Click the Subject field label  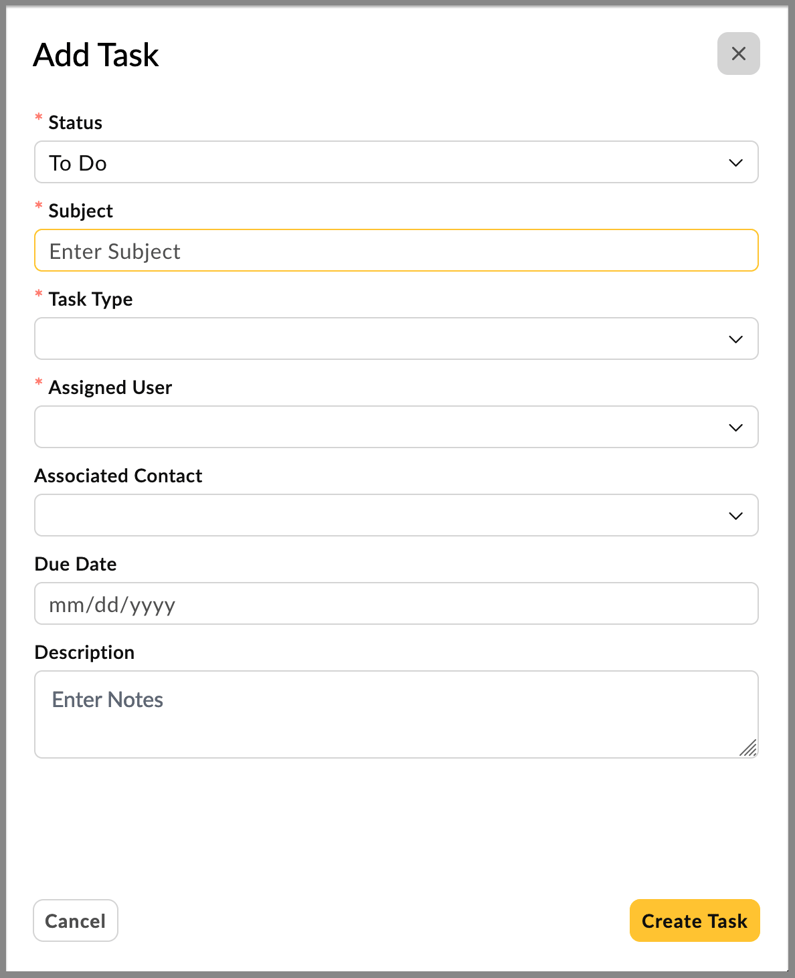point(81,210)
